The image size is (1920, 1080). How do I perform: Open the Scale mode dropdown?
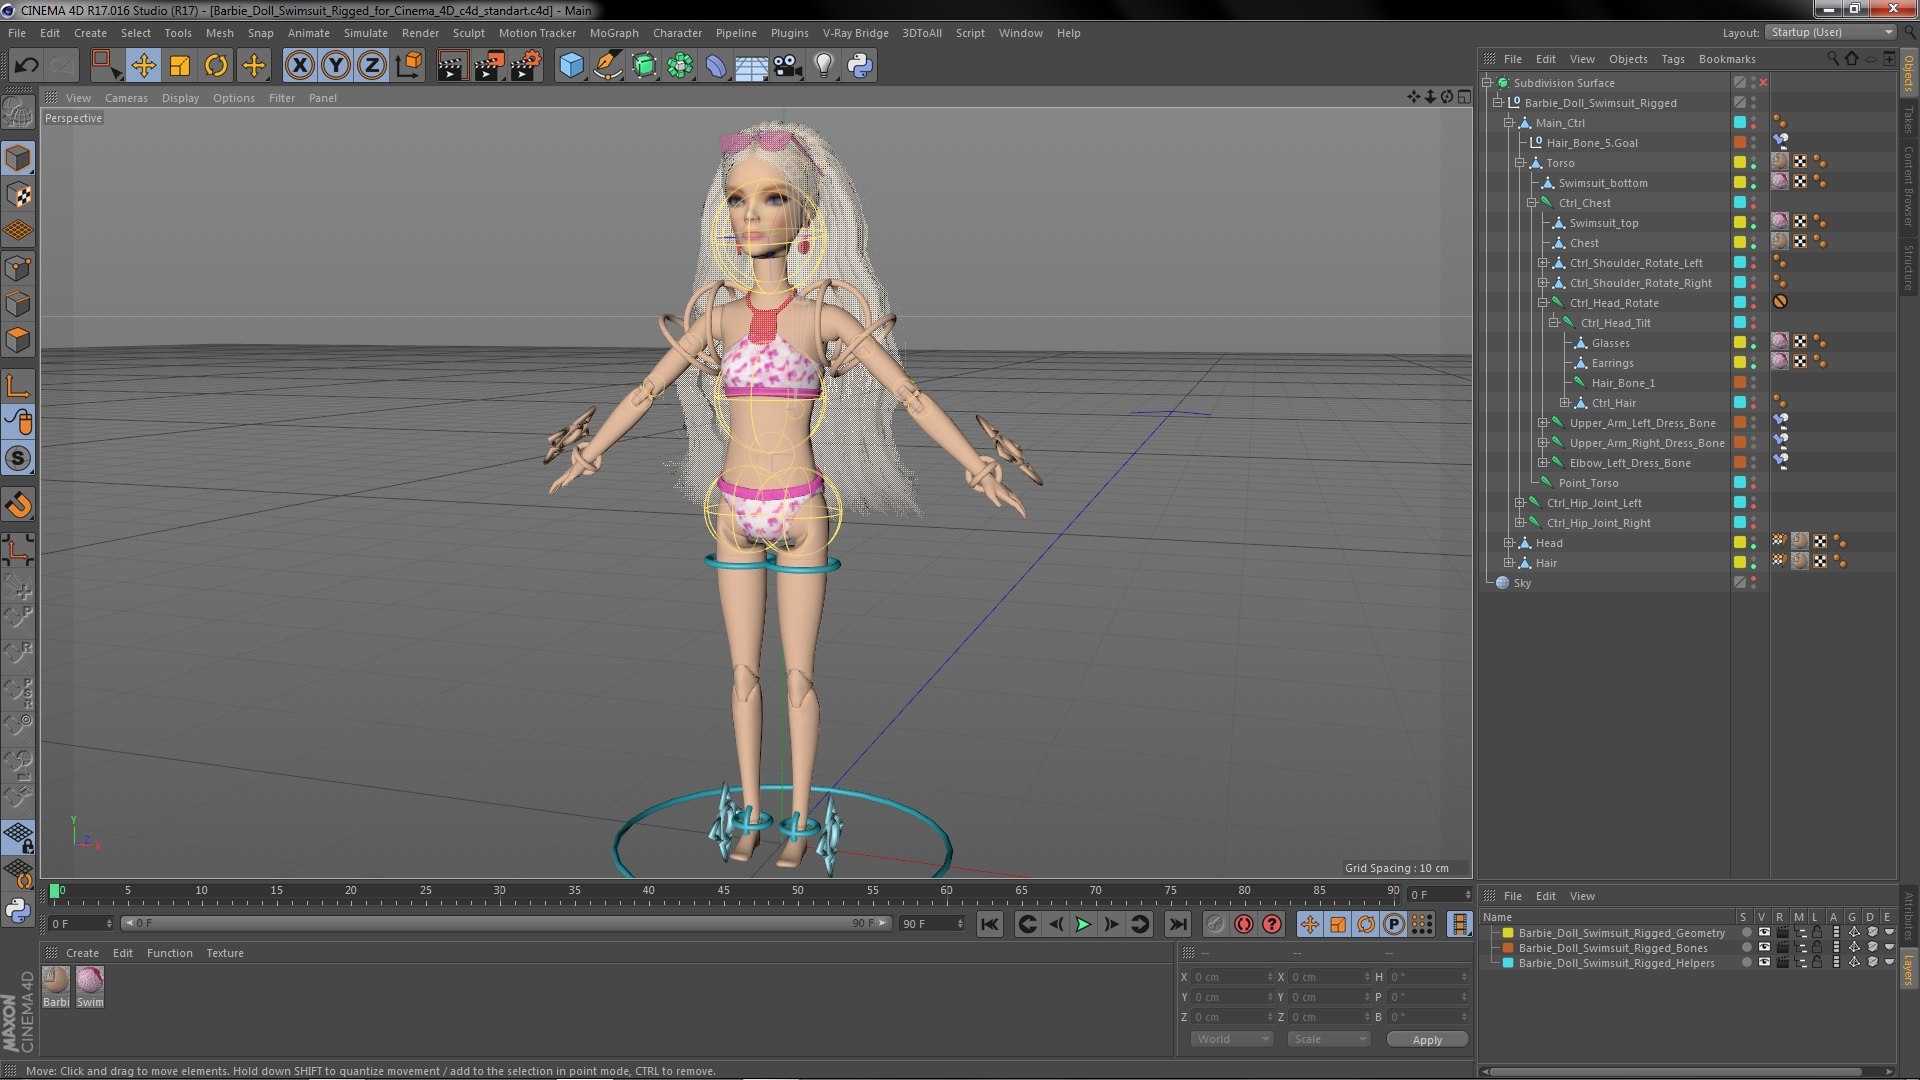(x=1328, y=1039)
